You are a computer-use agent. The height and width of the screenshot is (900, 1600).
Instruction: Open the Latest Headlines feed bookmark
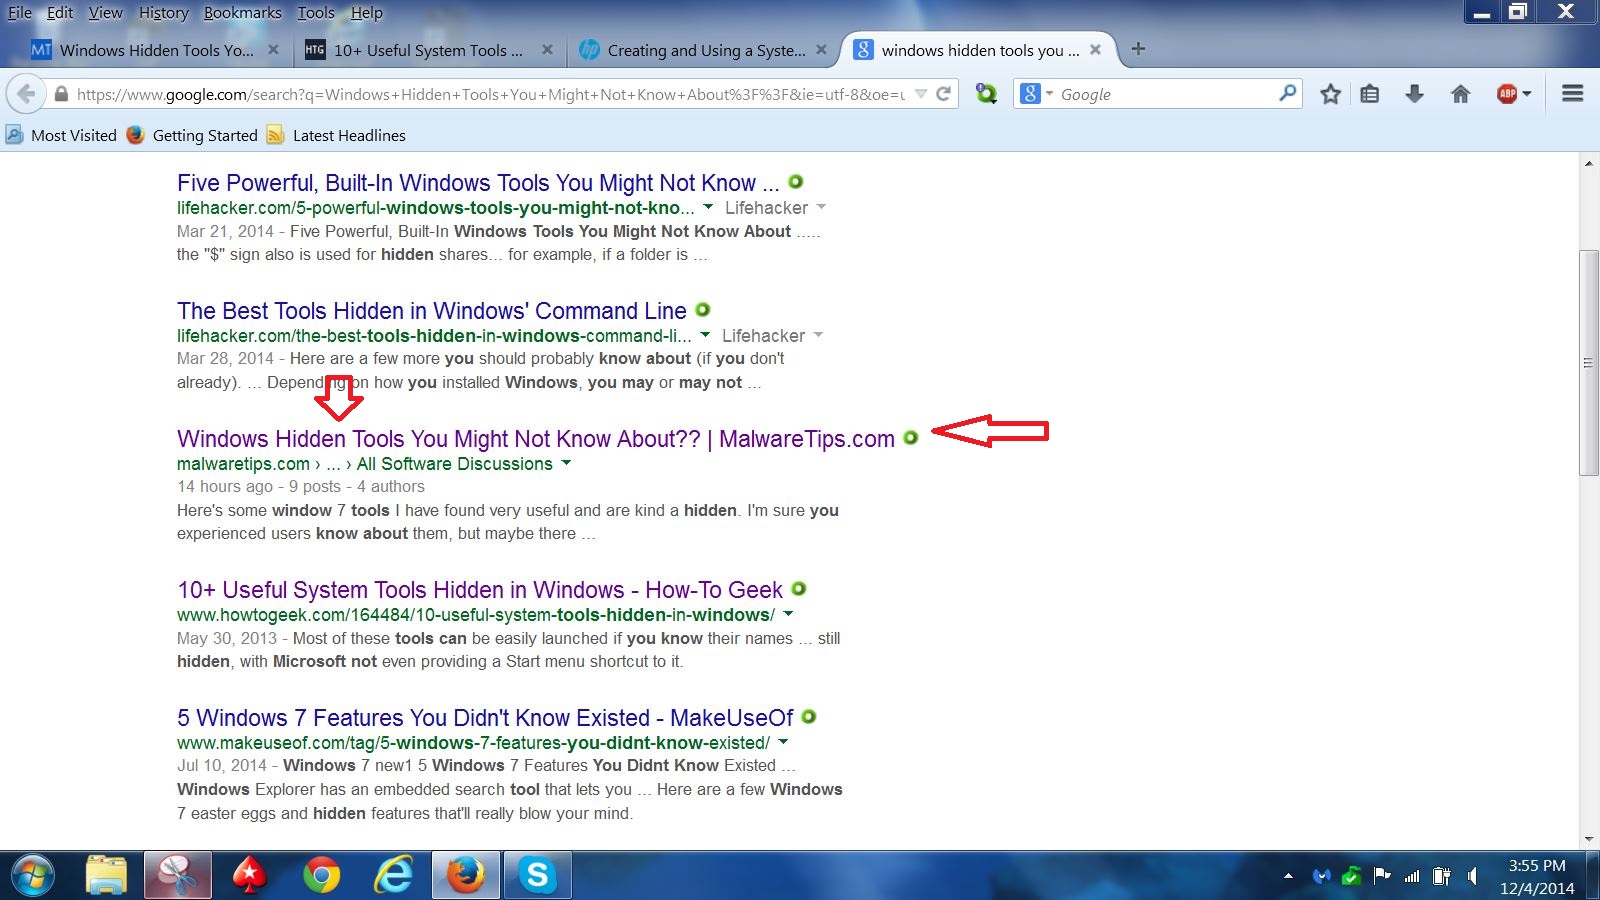coord(337,135)
